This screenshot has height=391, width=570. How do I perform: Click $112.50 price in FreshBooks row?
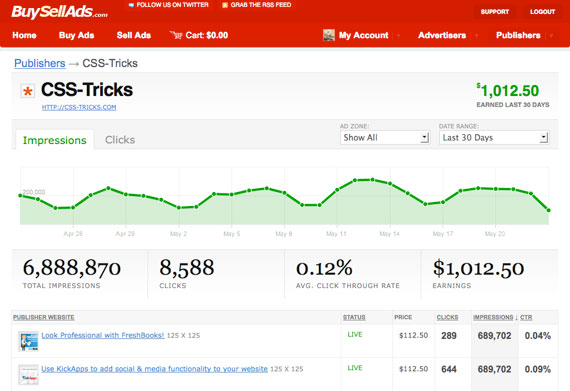pyautogui.click(x=414, y=335)
